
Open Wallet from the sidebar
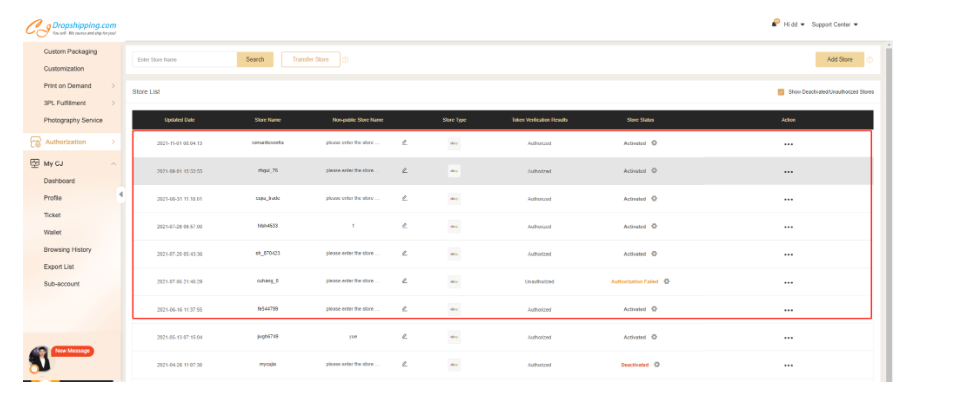coord(52,232)
